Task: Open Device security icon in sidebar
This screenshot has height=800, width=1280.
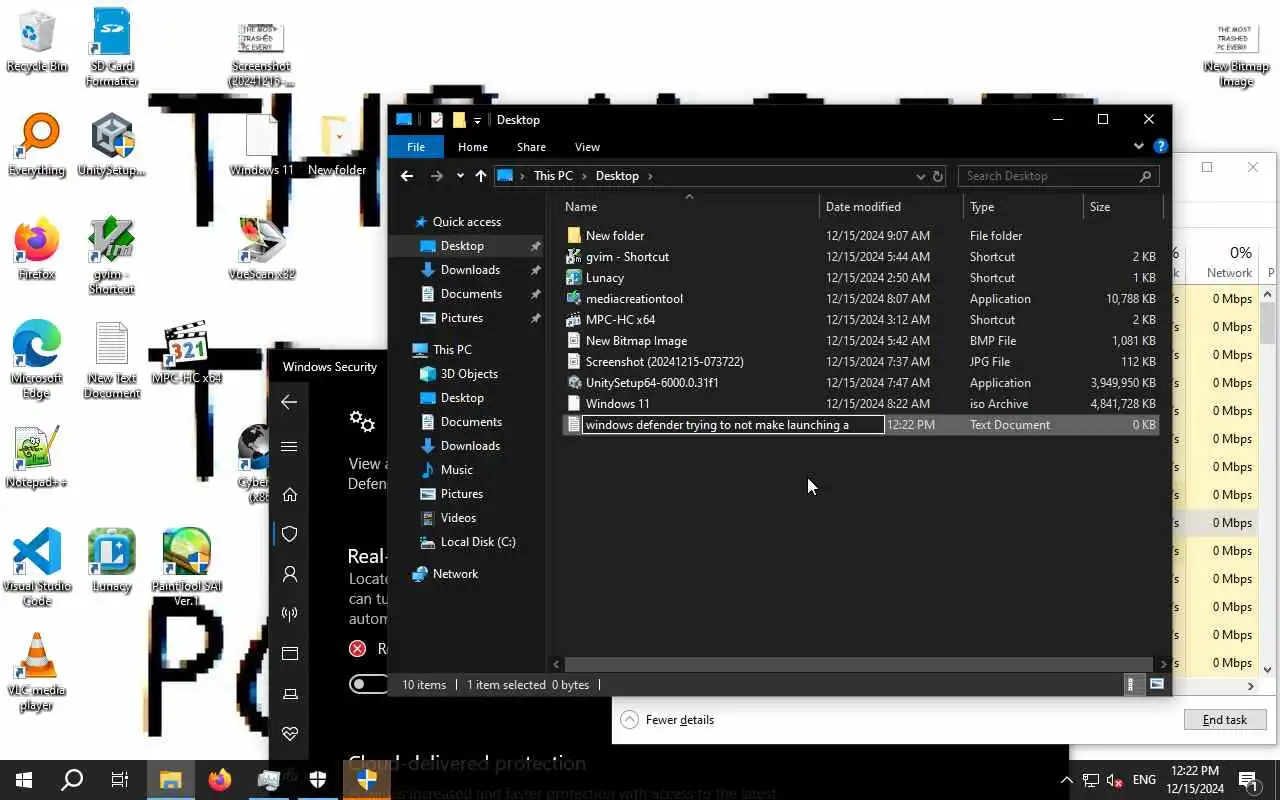Action: pos(289,694)
